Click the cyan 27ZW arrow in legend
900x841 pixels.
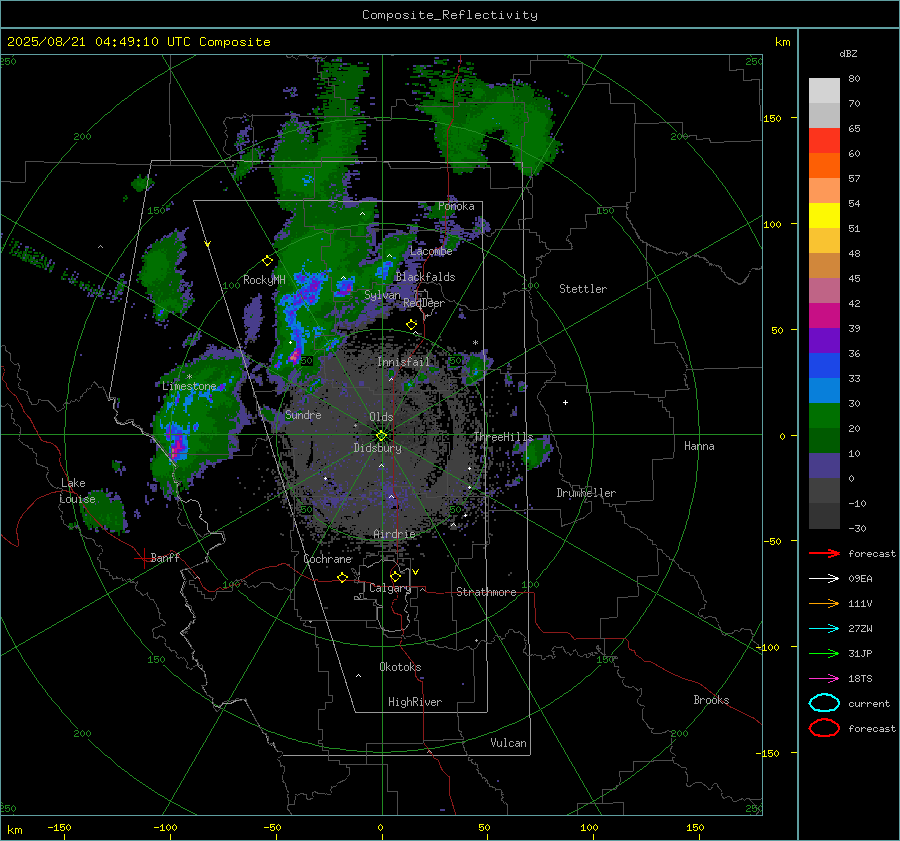(824, 629)
